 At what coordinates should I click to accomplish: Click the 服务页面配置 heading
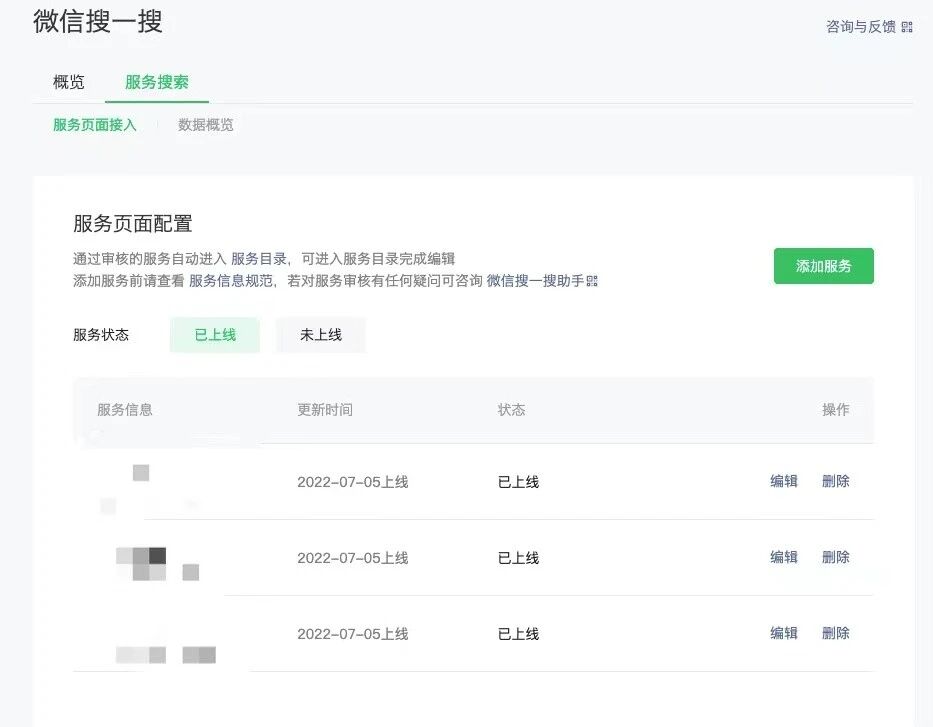(133, 224)
